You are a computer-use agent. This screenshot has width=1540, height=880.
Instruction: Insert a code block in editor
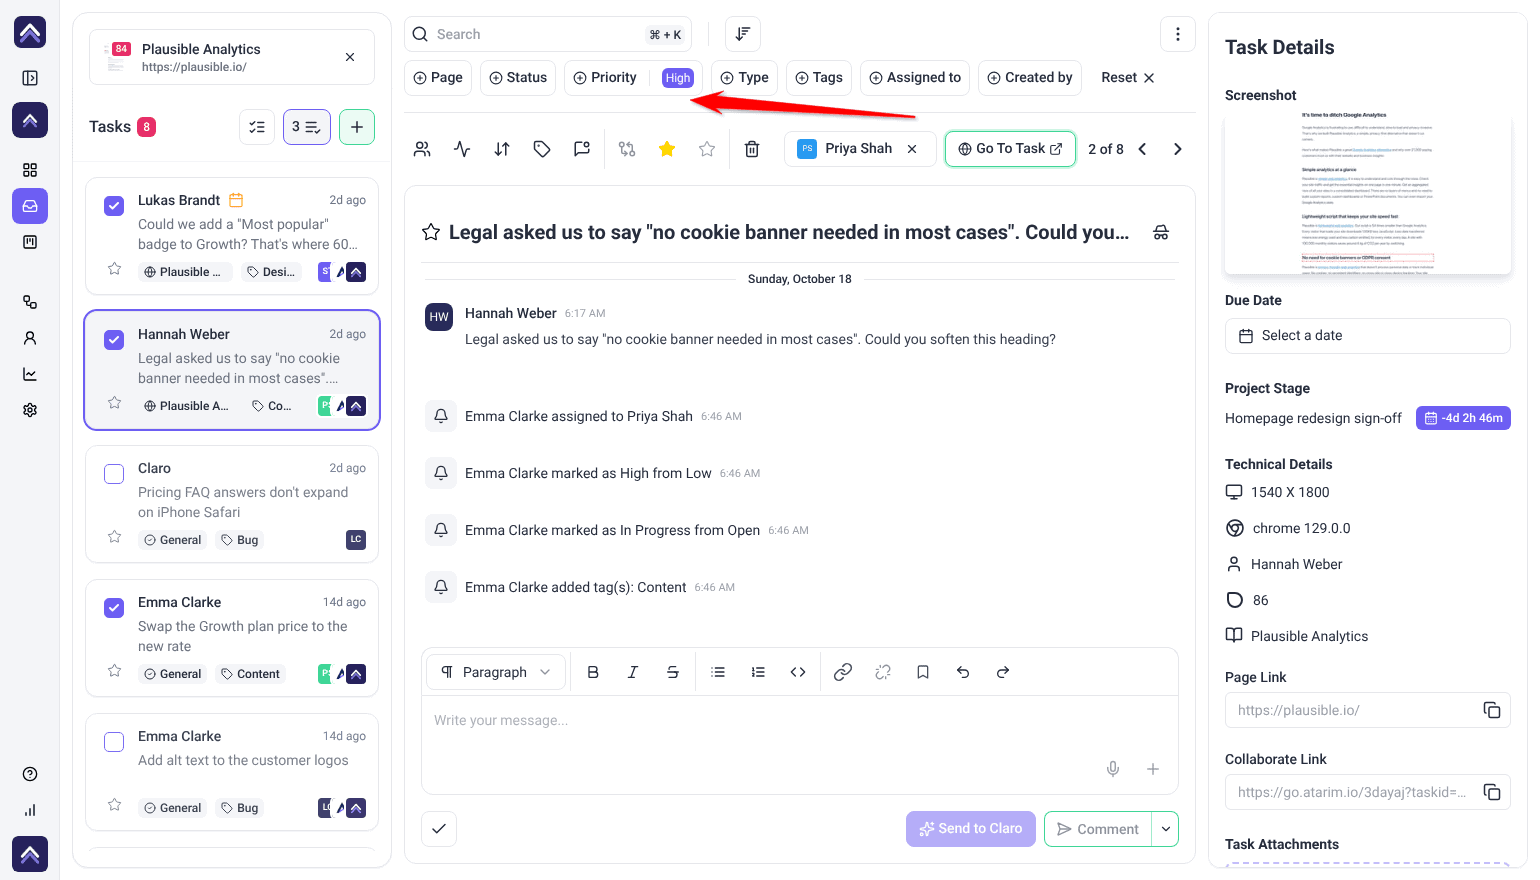click(x=798, y=672)
